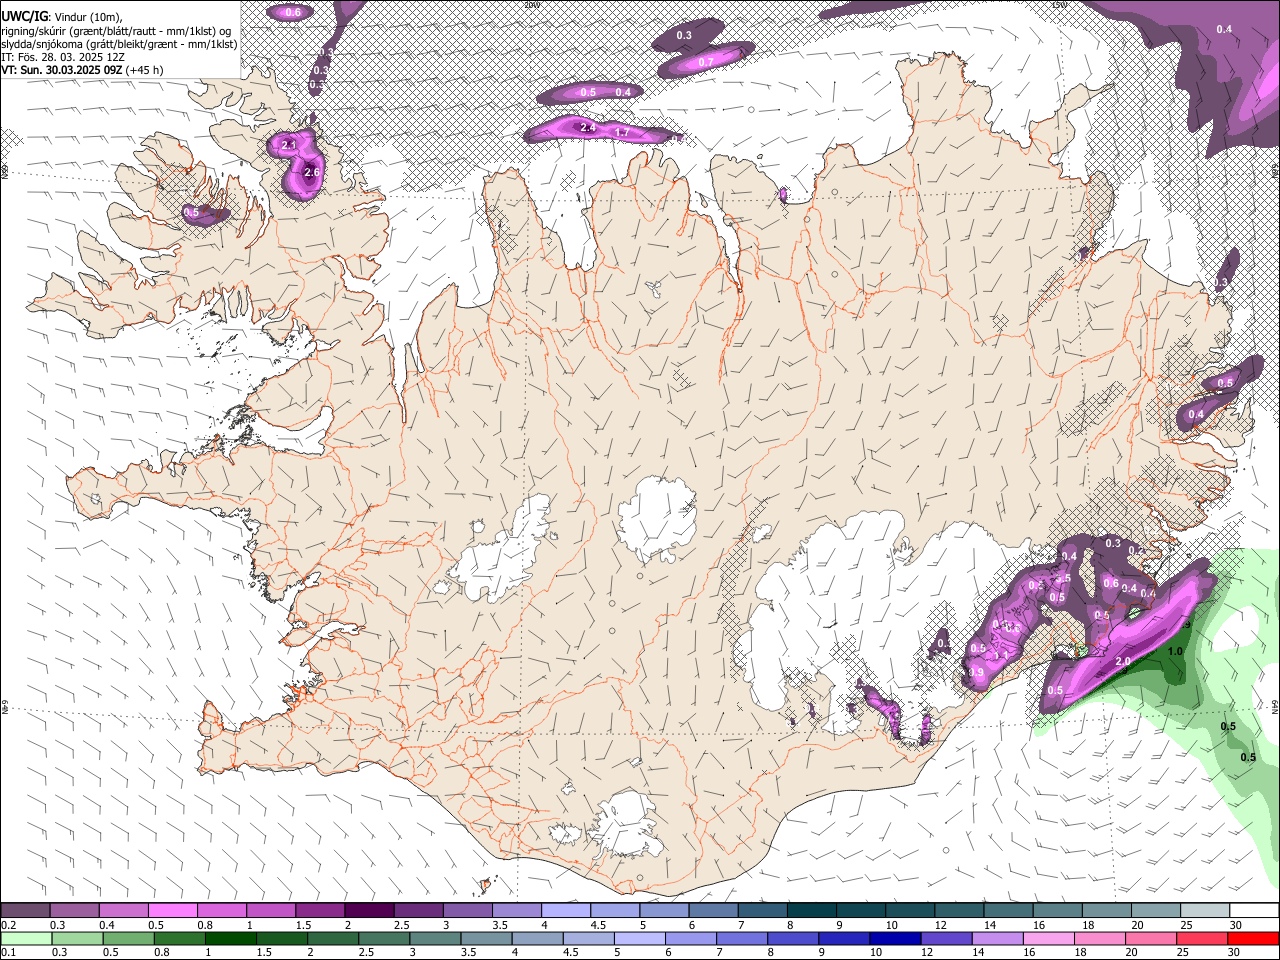Click the dark mauve 0.2 snow legend swatch
Screen dimensions: 1280x960
click(26, 911)
